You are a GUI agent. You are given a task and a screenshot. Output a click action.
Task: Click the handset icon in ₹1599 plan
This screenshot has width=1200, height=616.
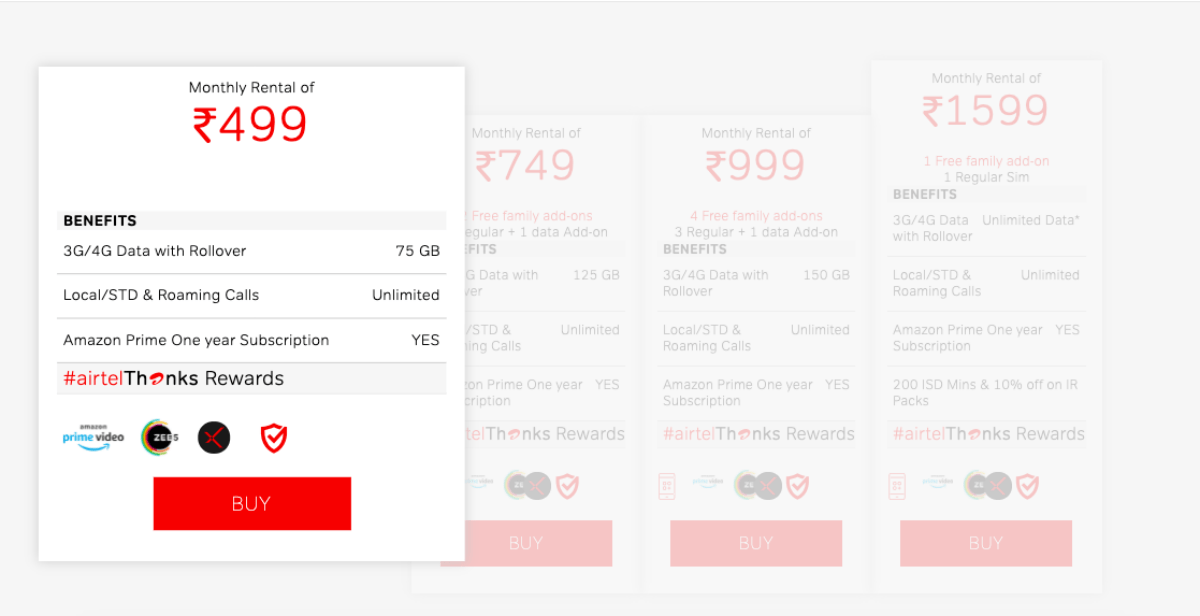897,486
